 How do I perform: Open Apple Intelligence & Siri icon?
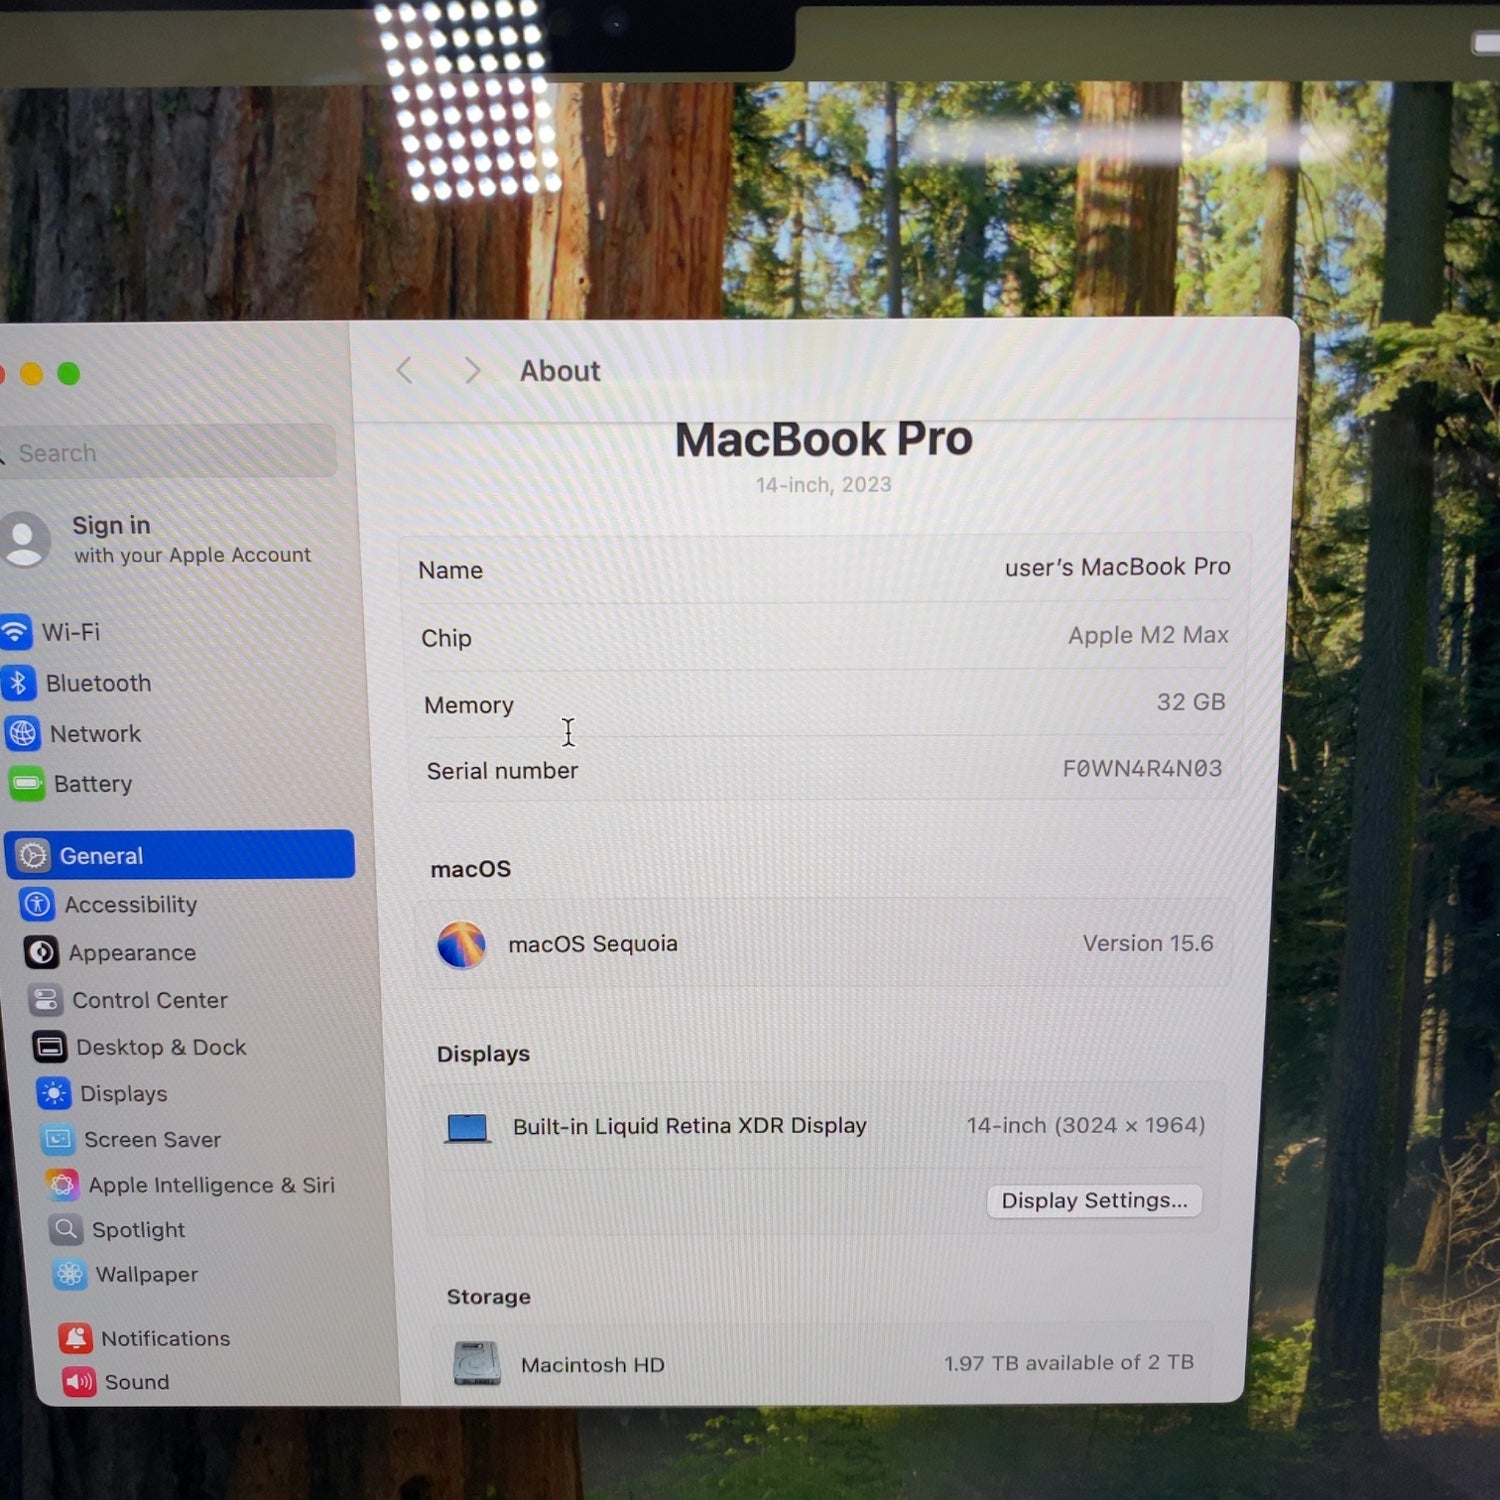point(62,1185)
